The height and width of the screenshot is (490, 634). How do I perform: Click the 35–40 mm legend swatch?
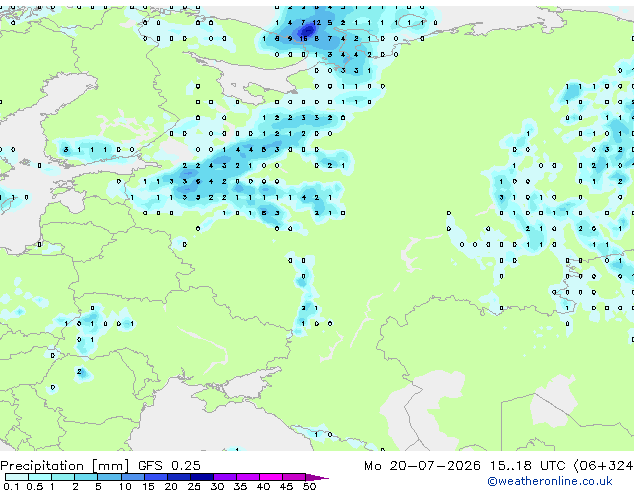pos(248,477)
